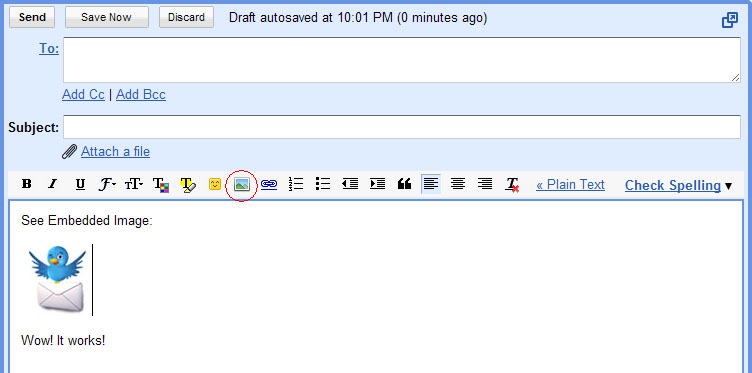Click the Insert Image toolbar icon
Viewport: 752px width, 373px height.
(x=242, y=184)
